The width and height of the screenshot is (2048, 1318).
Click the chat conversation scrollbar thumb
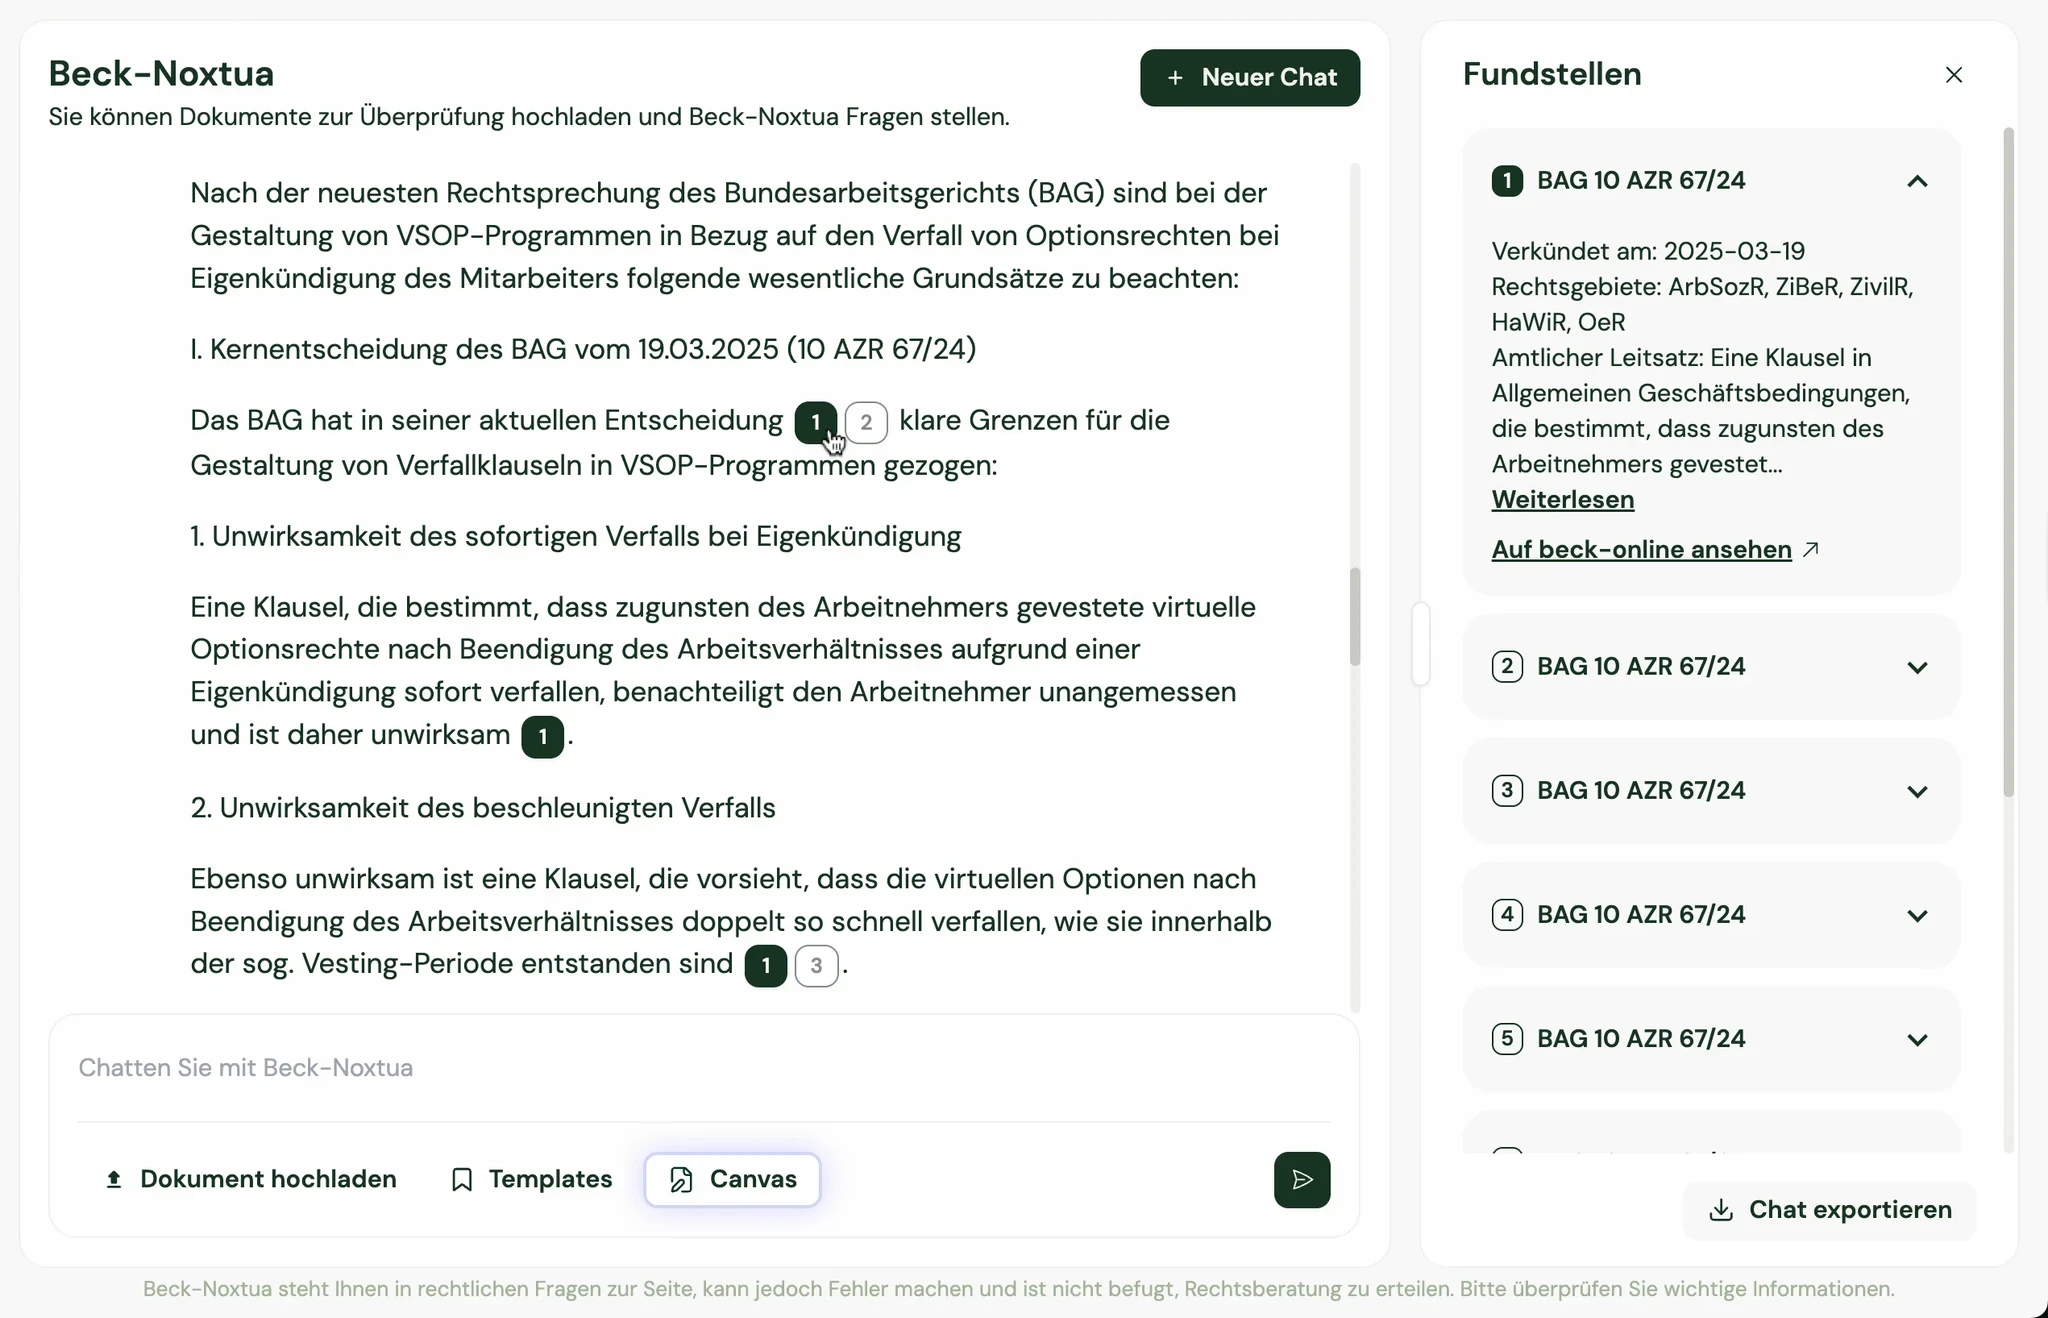click(x=1355, y=616)
